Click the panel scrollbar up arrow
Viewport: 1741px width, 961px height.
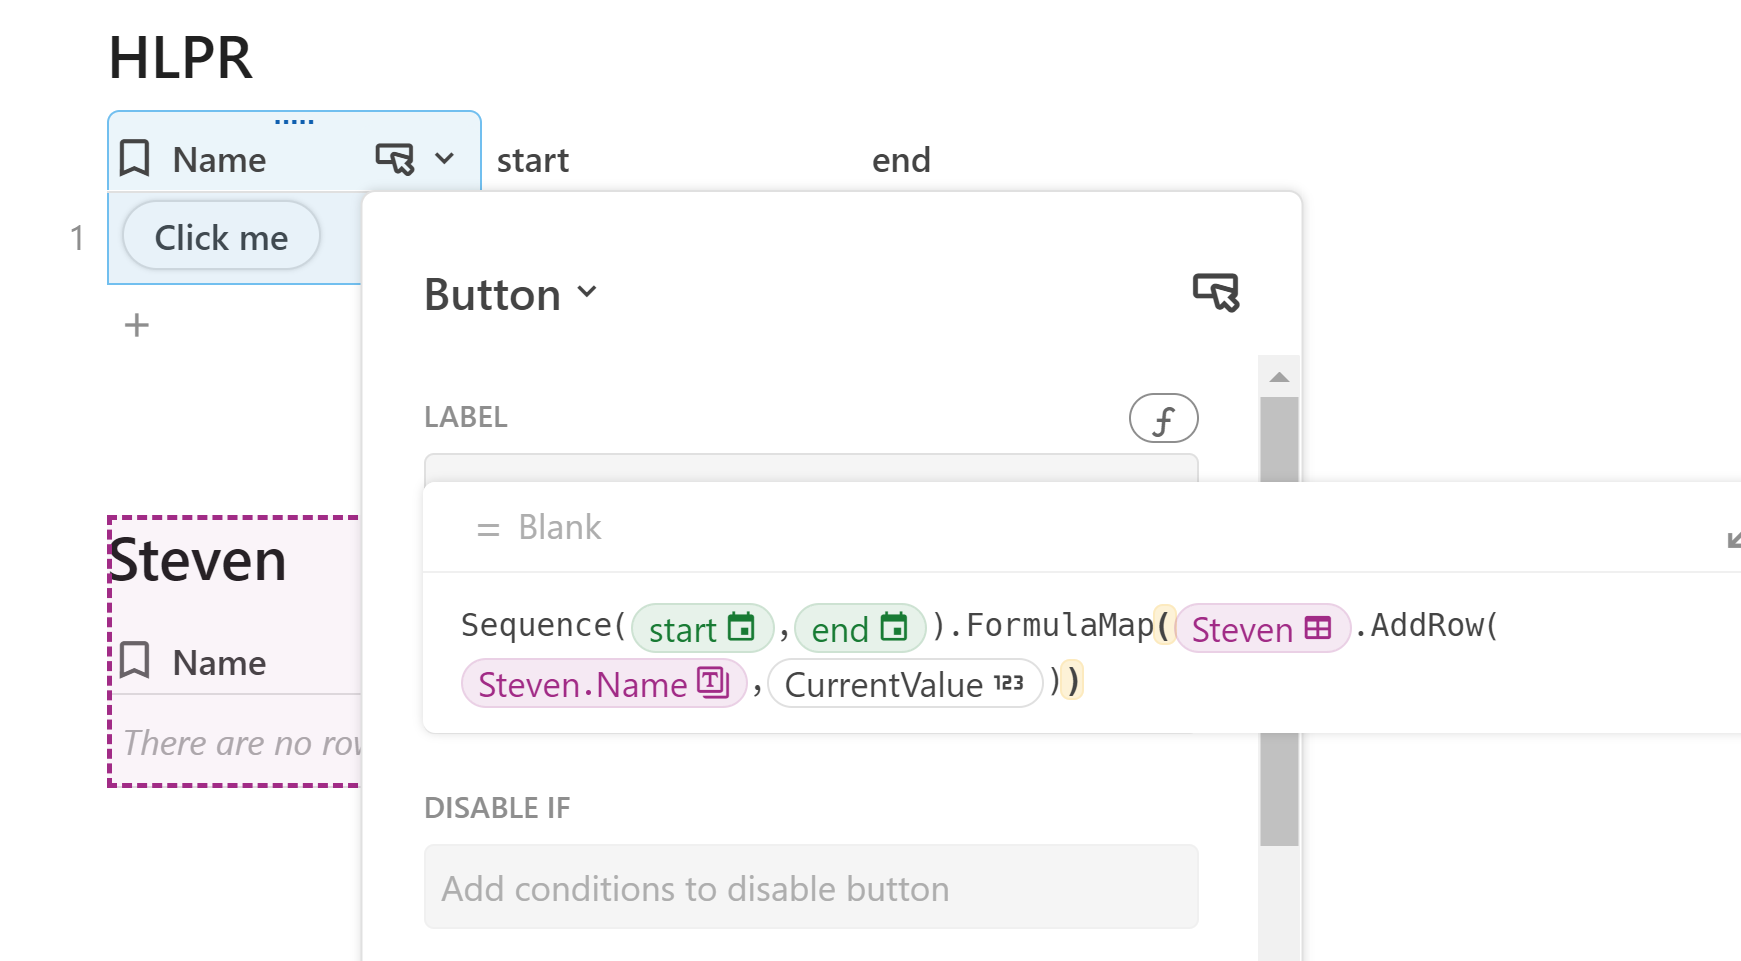(x=1279, y=377)
